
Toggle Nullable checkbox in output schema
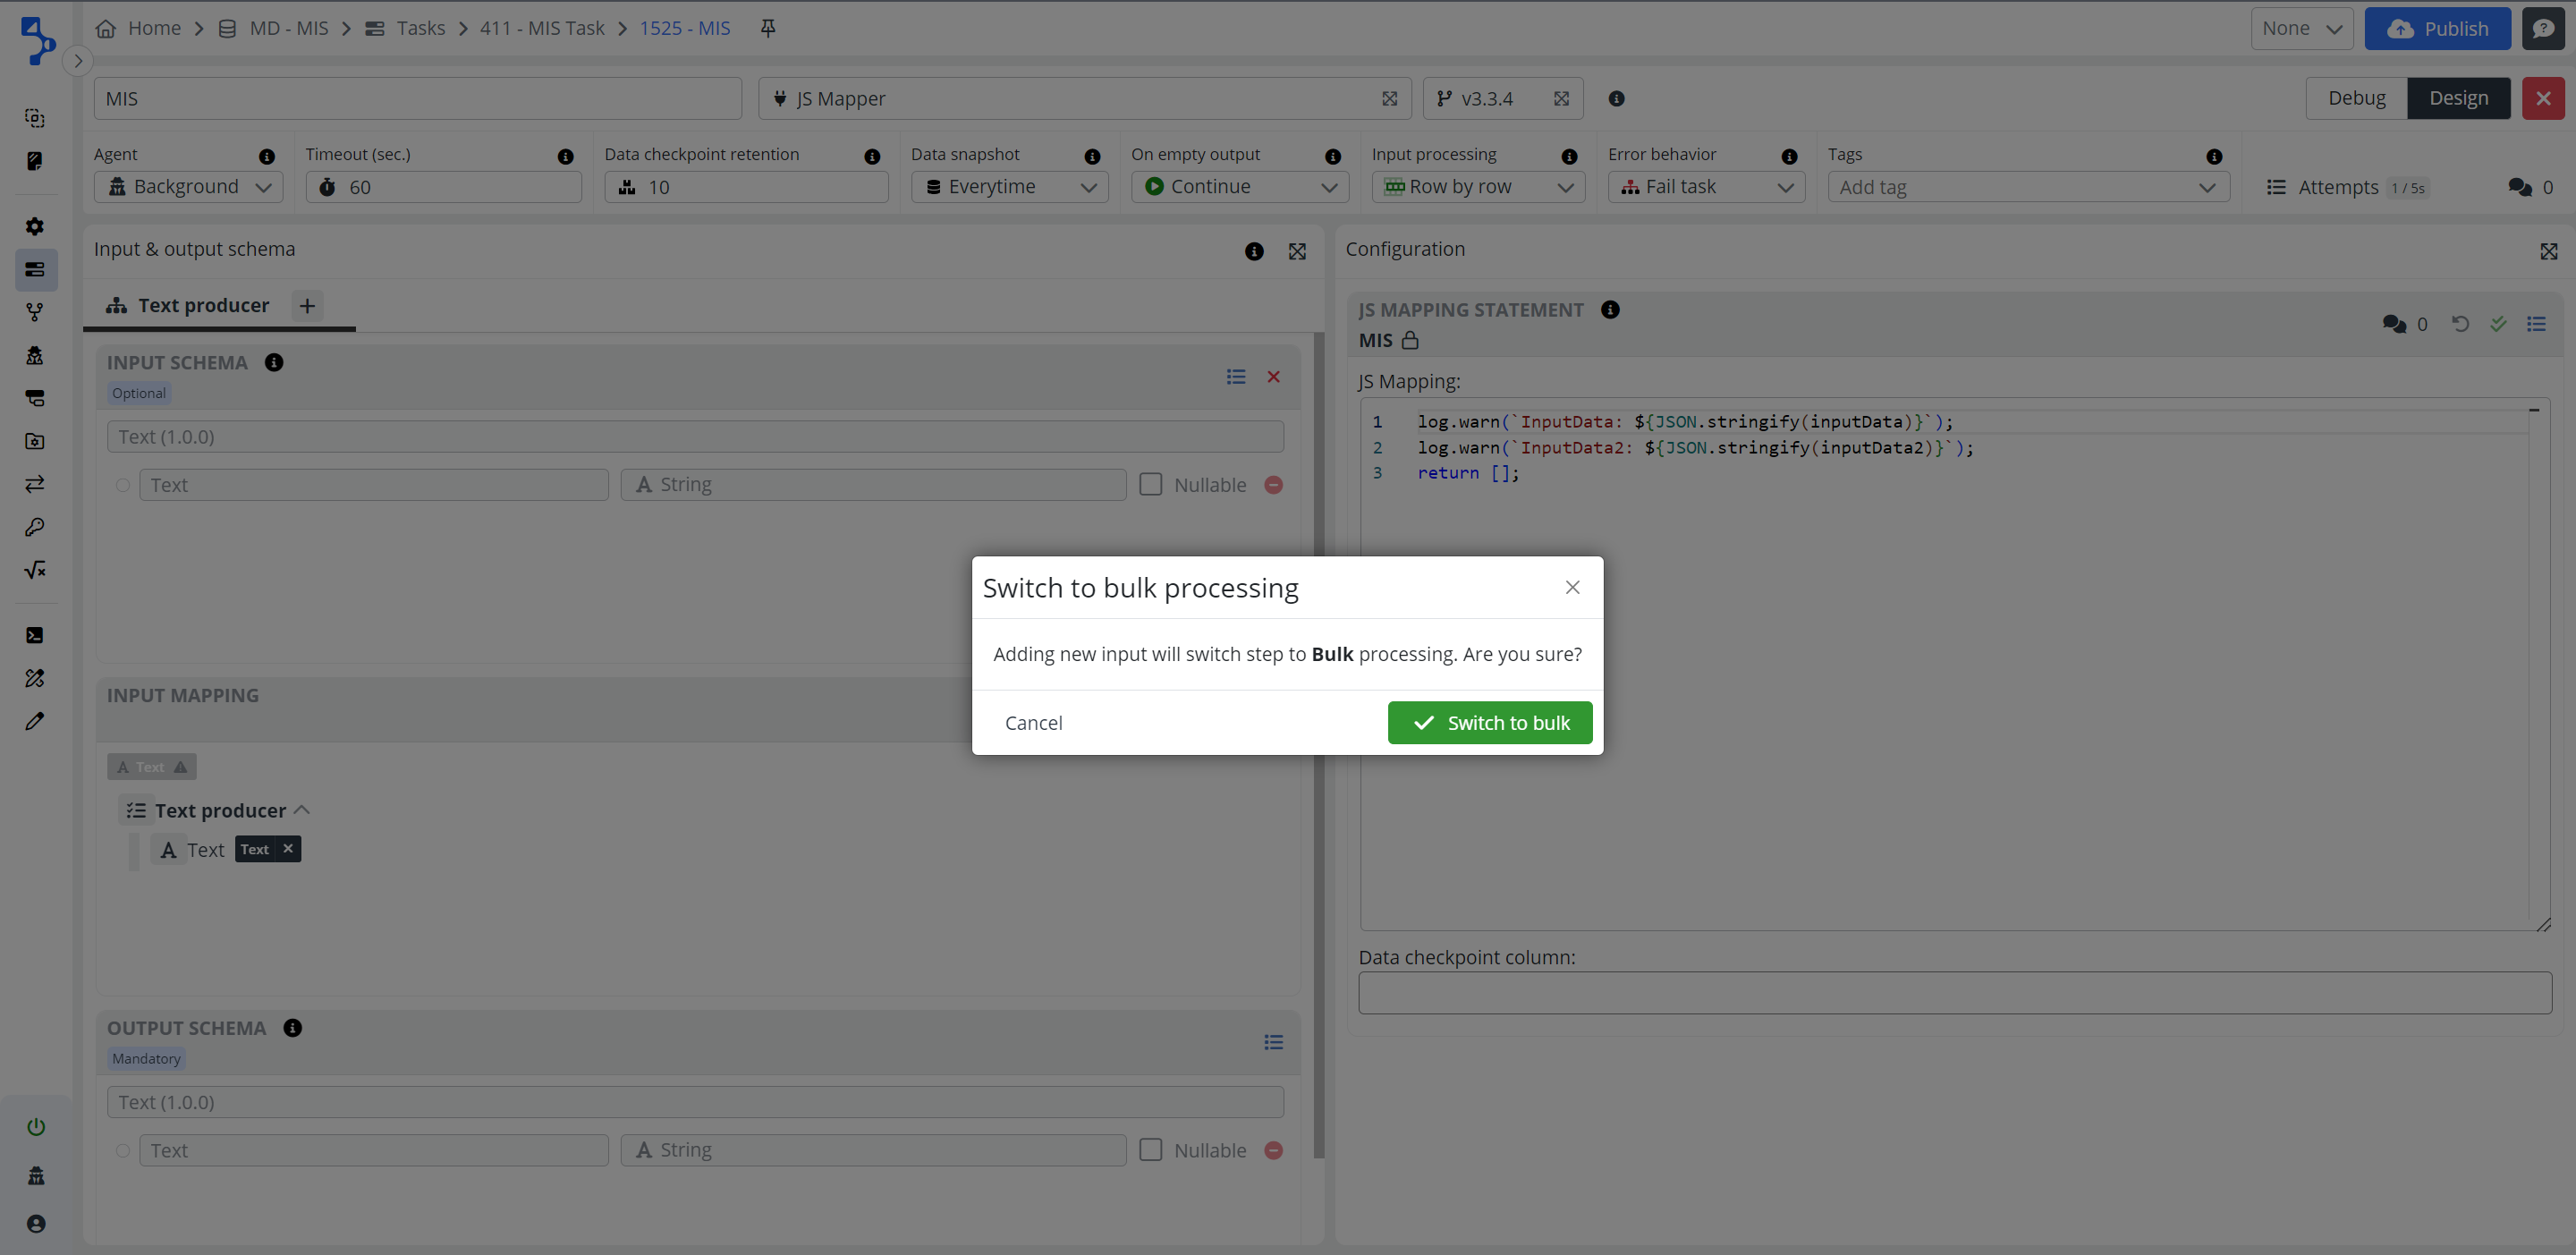click(x=1151, y=1150)
